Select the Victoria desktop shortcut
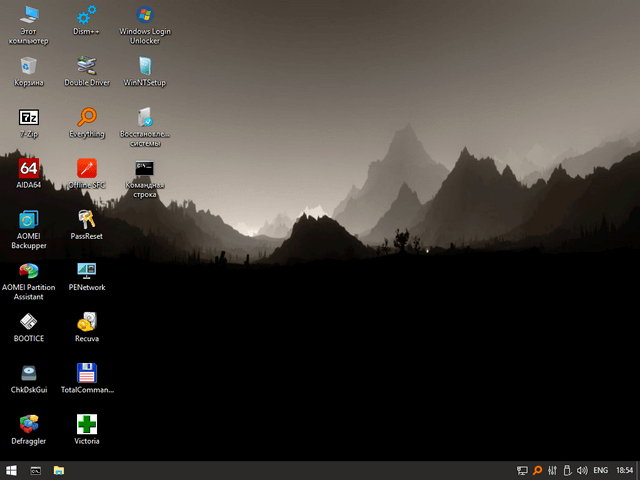This screenshot has height=480, width=640. point(87,424)
